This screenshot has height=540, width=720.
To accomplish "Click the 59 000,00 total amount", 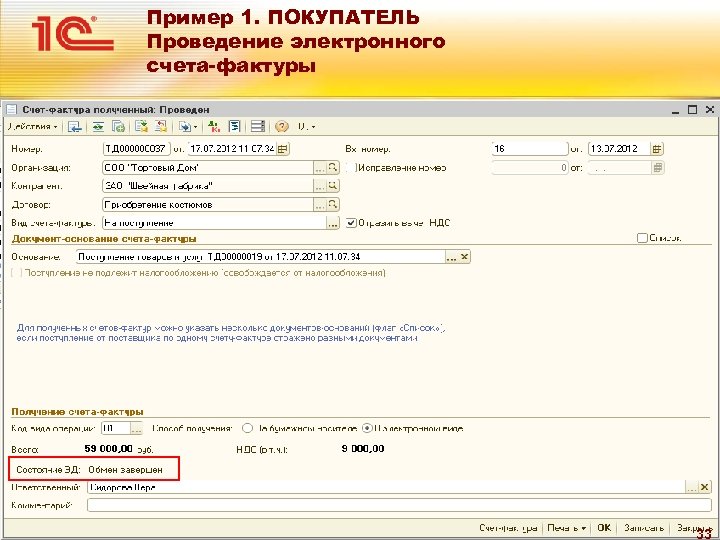I will coord(109,449).
